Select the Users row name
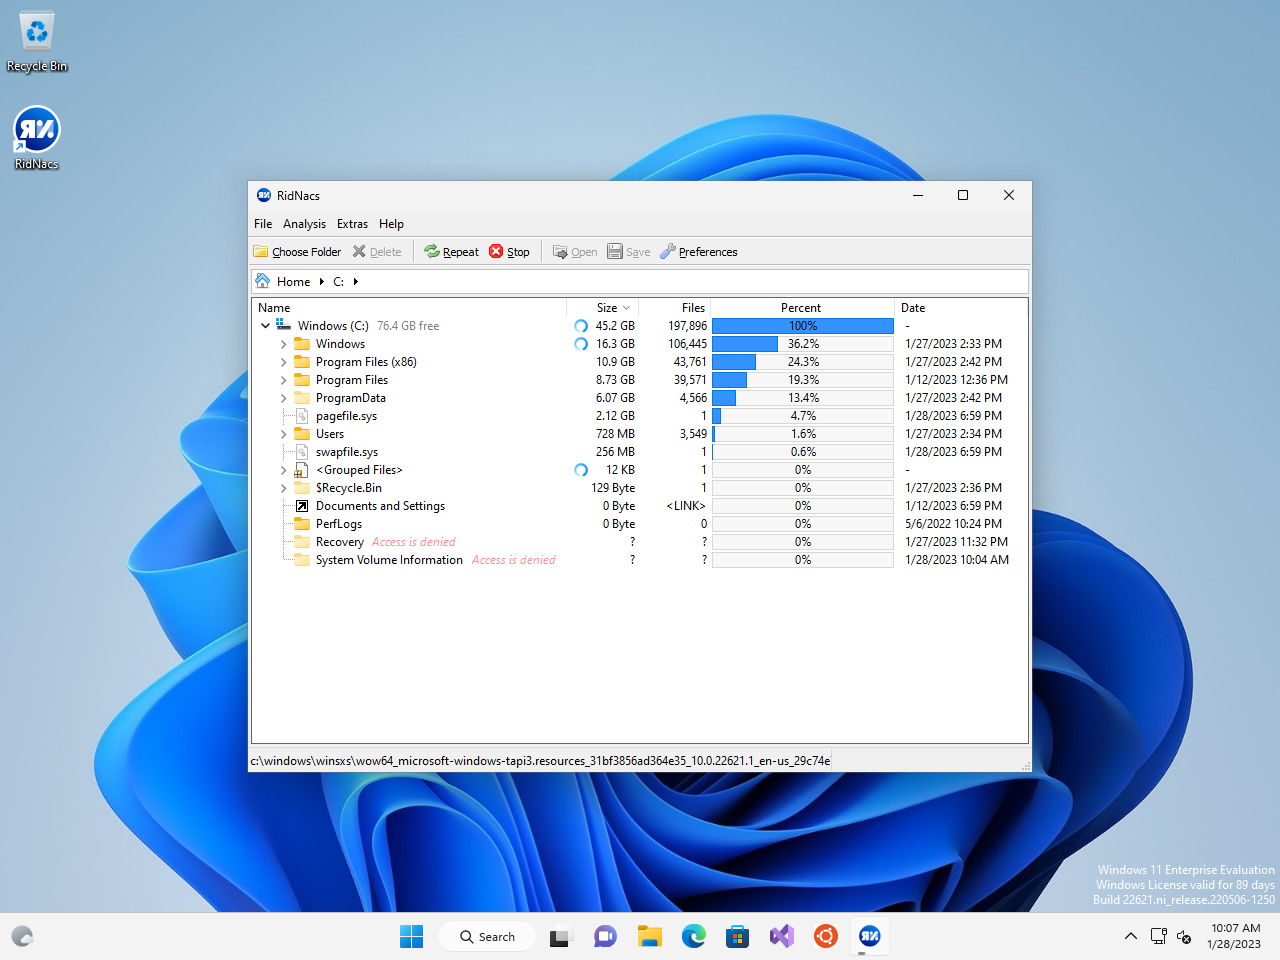 pos(330,434)
